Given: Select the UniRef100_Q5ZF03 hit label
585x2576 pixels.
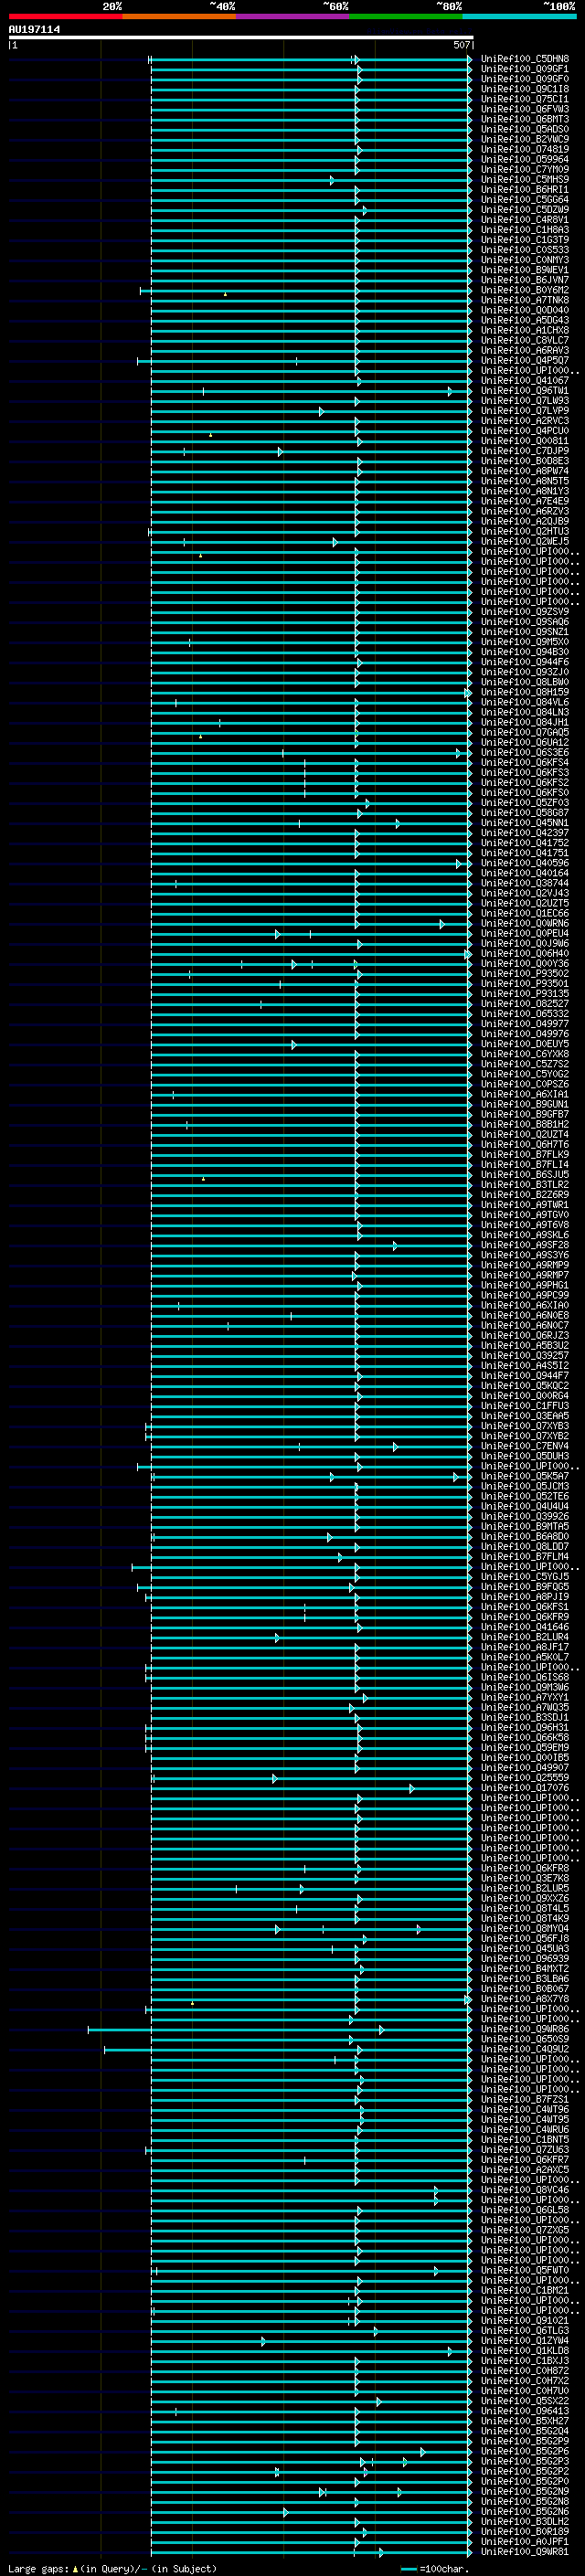Looking at the screenshot, I should tap(524, 803).
